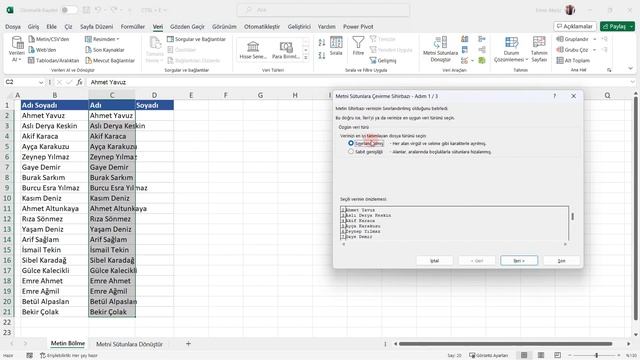Select the Sabit genişlikli radio option
640x360 pixels.
[351, 151]
